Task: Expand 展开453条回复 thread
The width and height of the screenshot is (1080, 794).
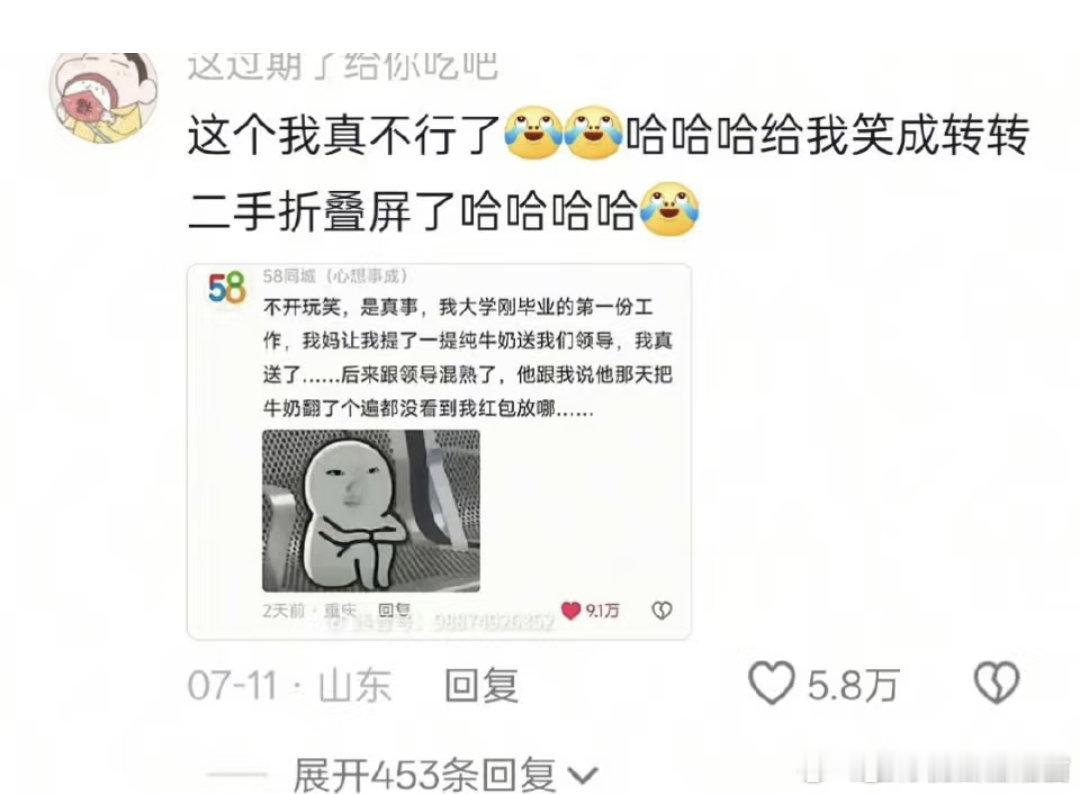Action: pos(444,774)
